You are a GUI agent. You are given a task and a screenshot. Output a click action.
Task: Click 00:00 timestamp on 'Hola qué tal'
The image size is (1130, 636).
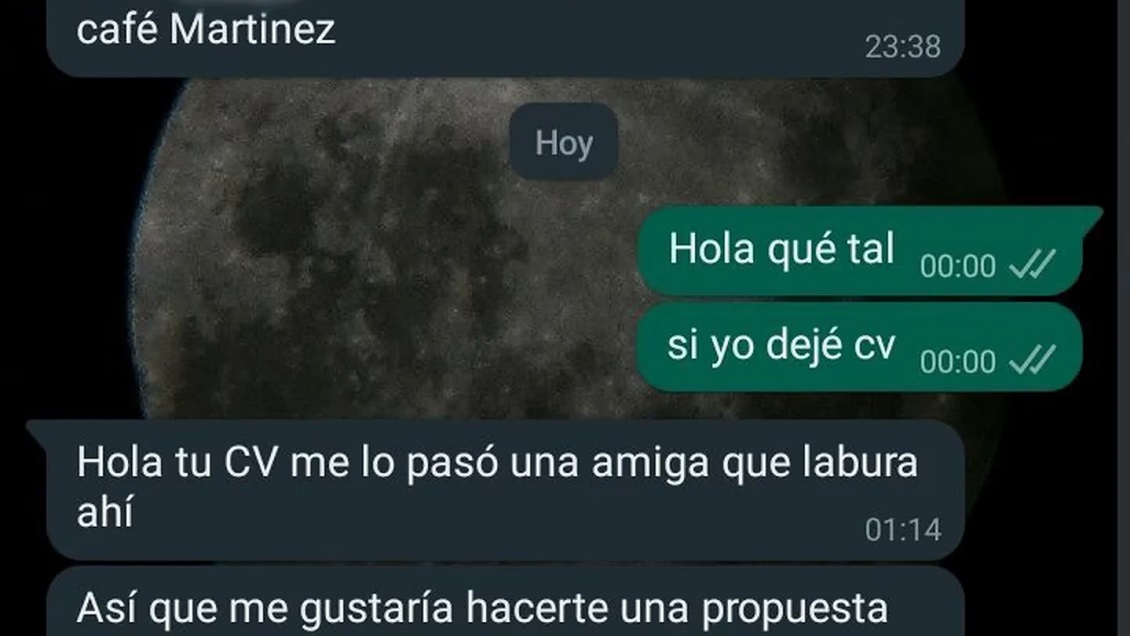pos(958,266)
